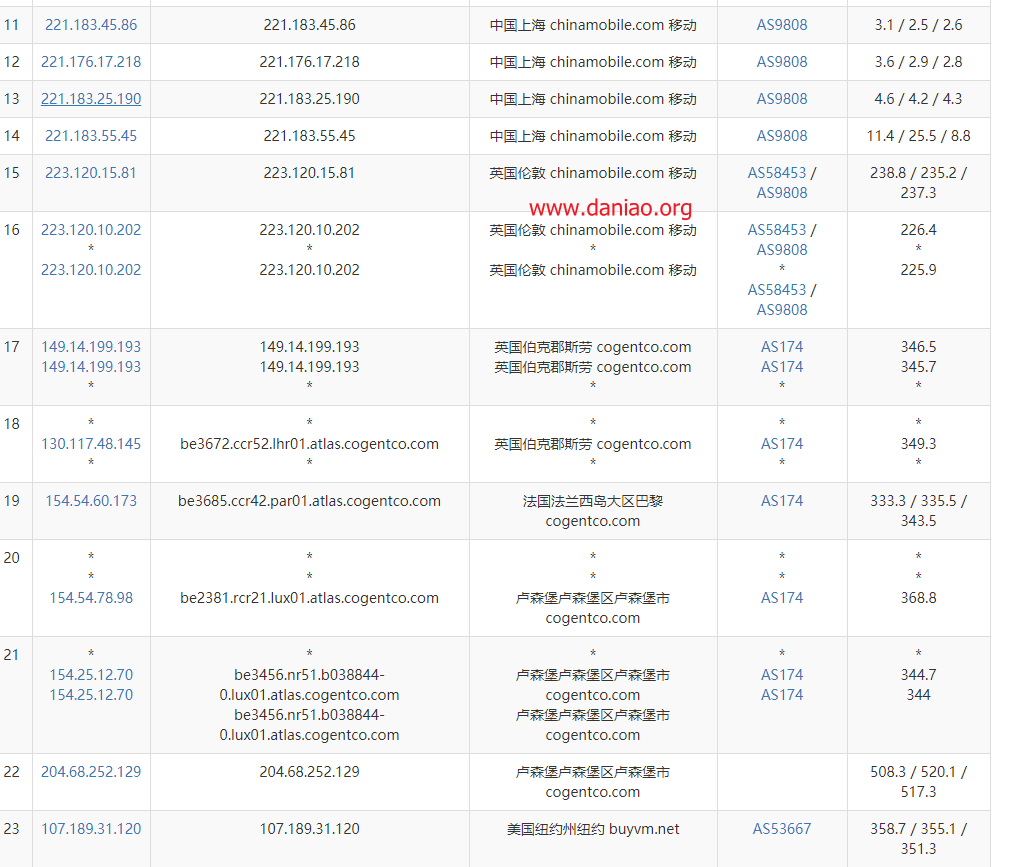Select hostname cell 107.189.31.120 in row 23
1025x867 pixels.
pos(309,828)
